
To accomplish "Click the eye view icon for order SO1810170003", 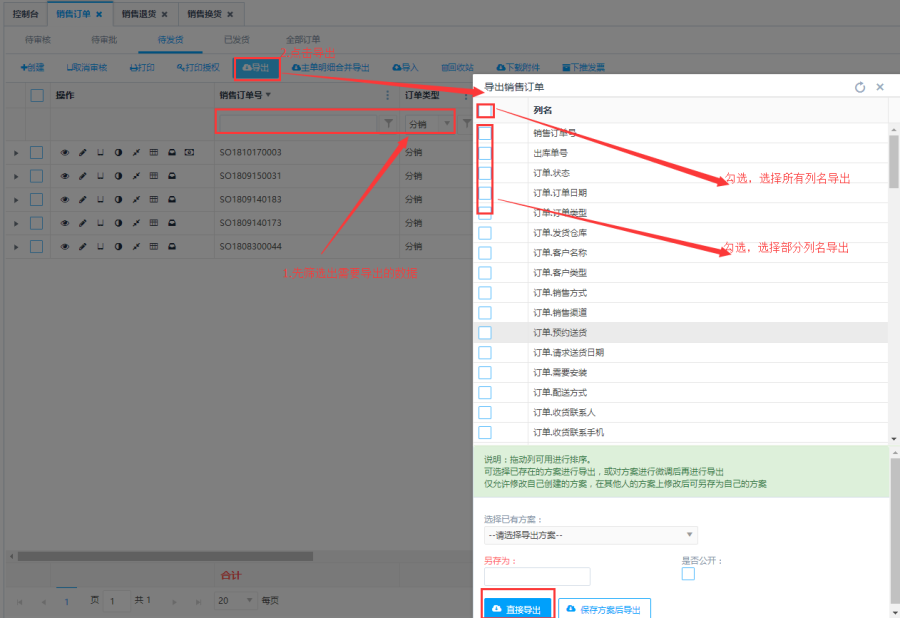I will (x=66, y=152).
